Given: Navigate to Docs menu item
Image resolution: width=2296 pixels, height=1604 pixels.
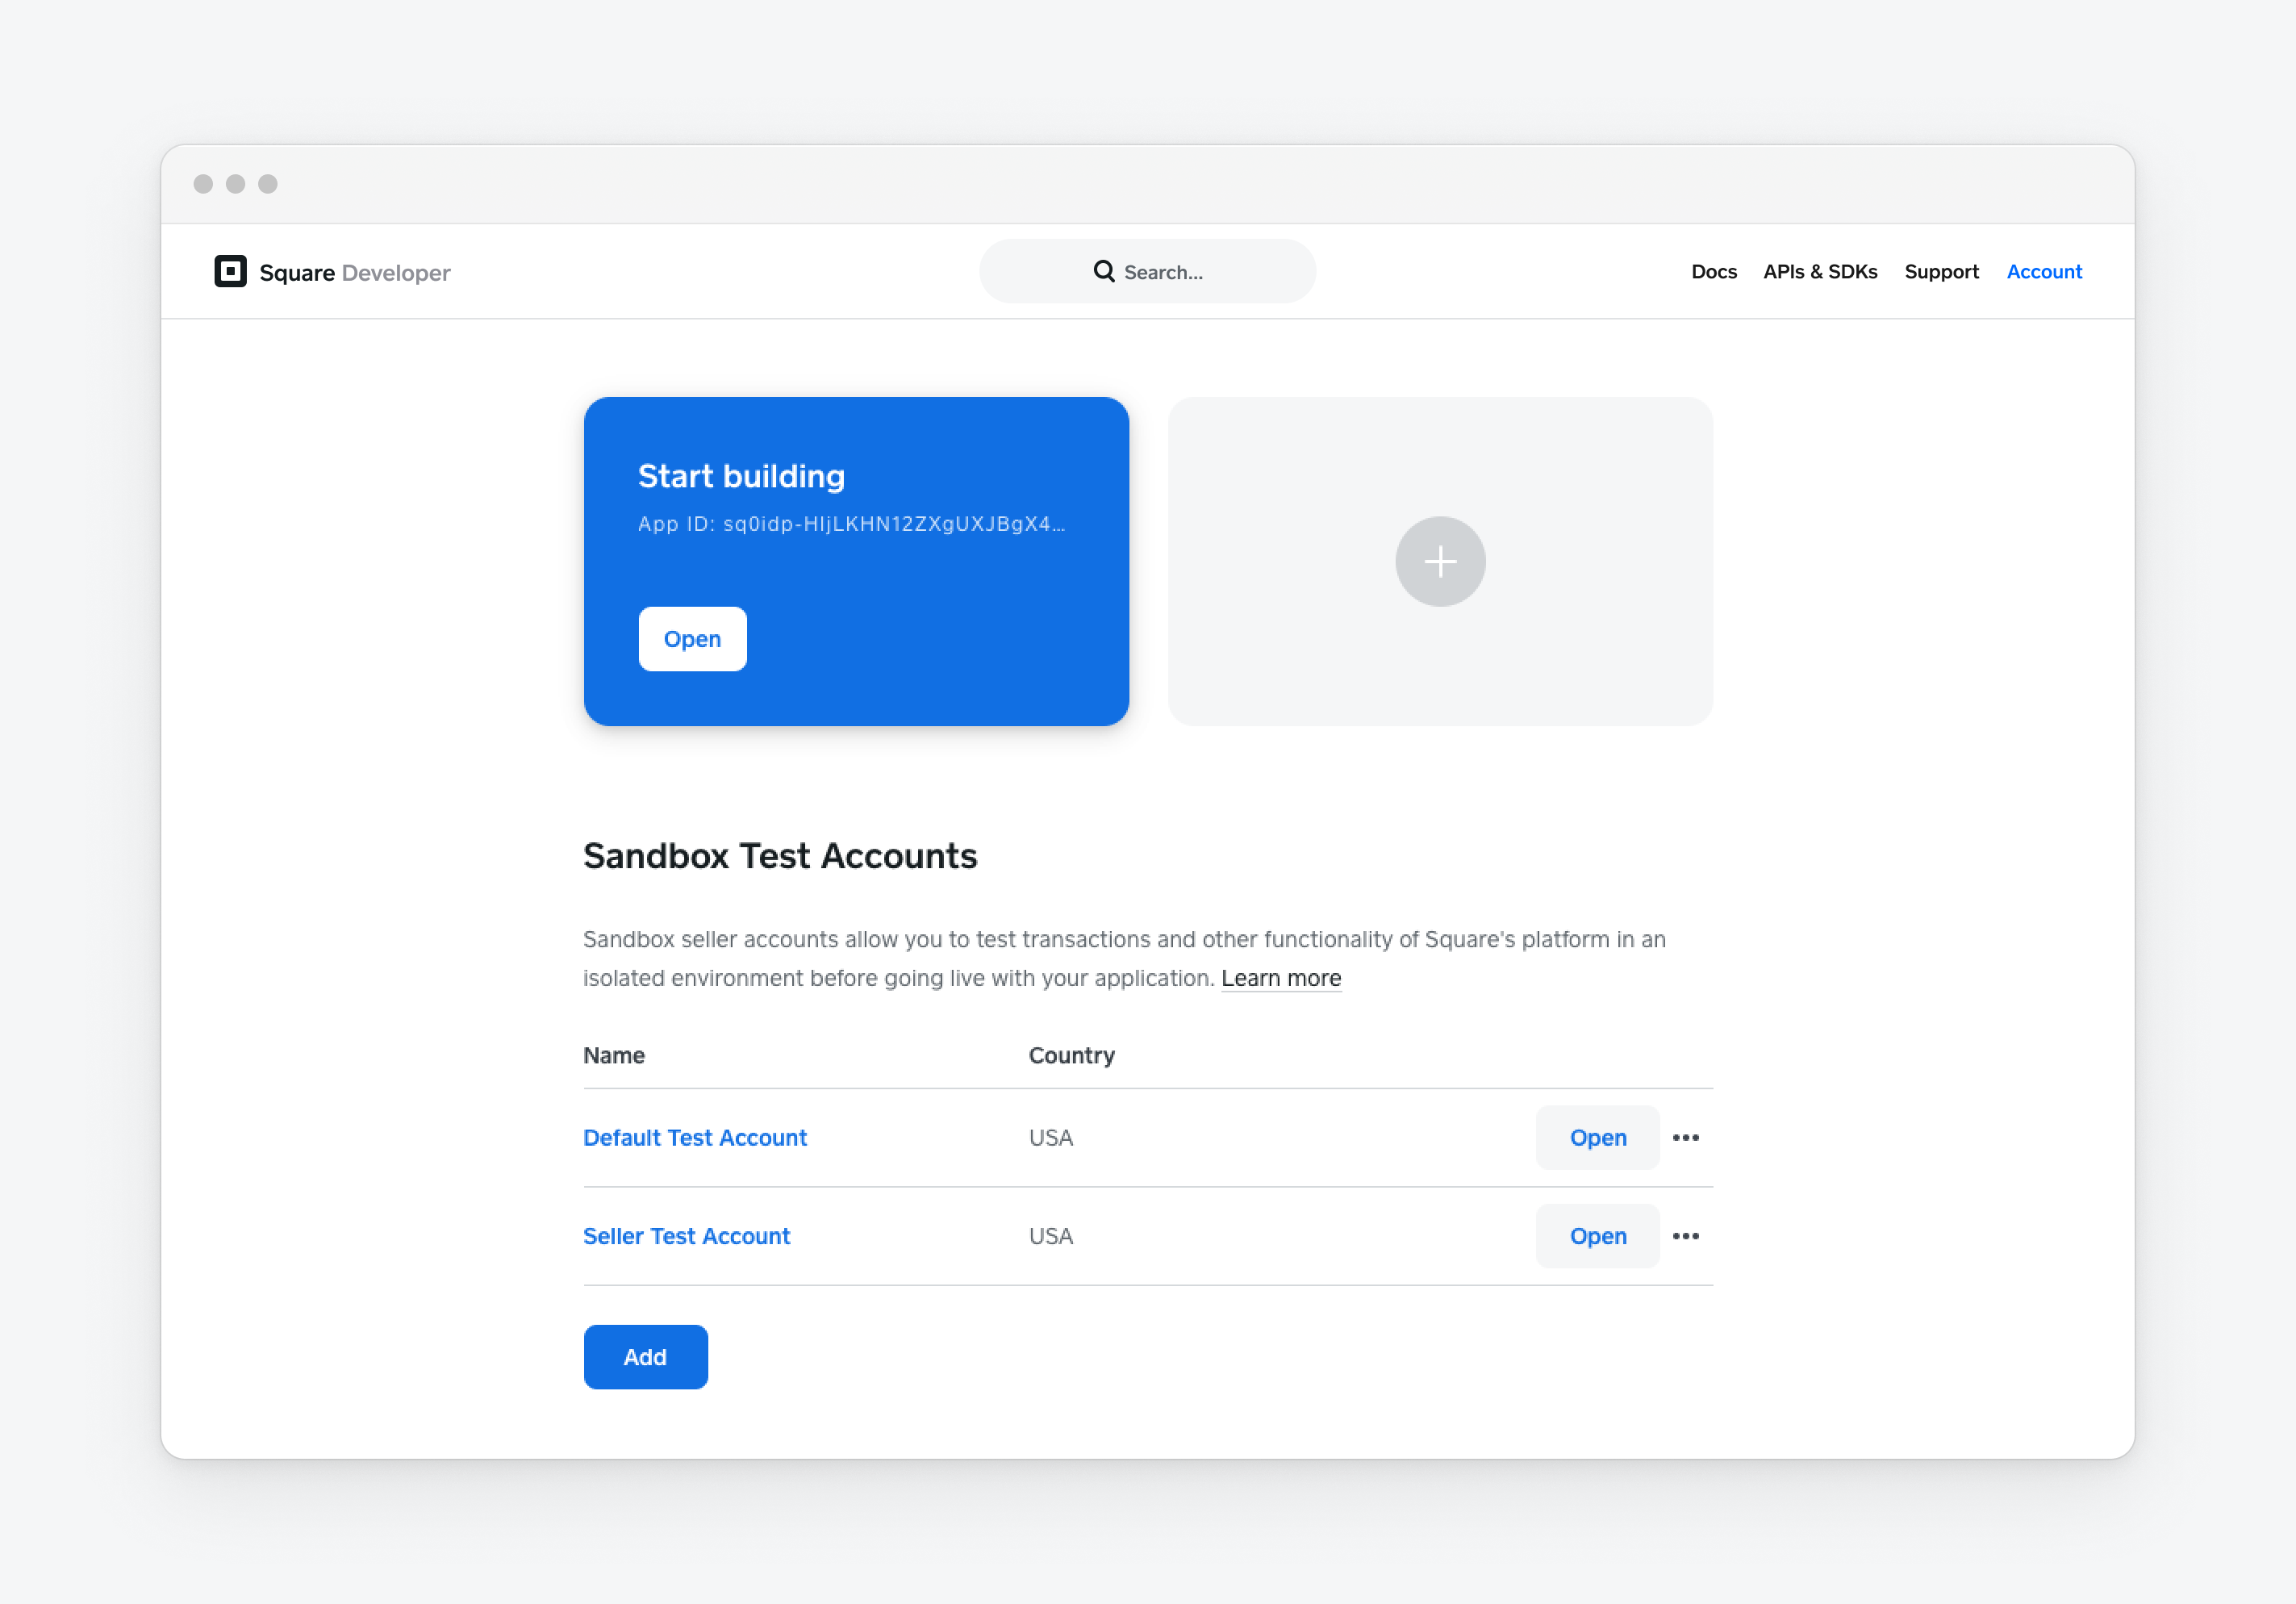Looking at the screenshot, I should point(1714,270).
